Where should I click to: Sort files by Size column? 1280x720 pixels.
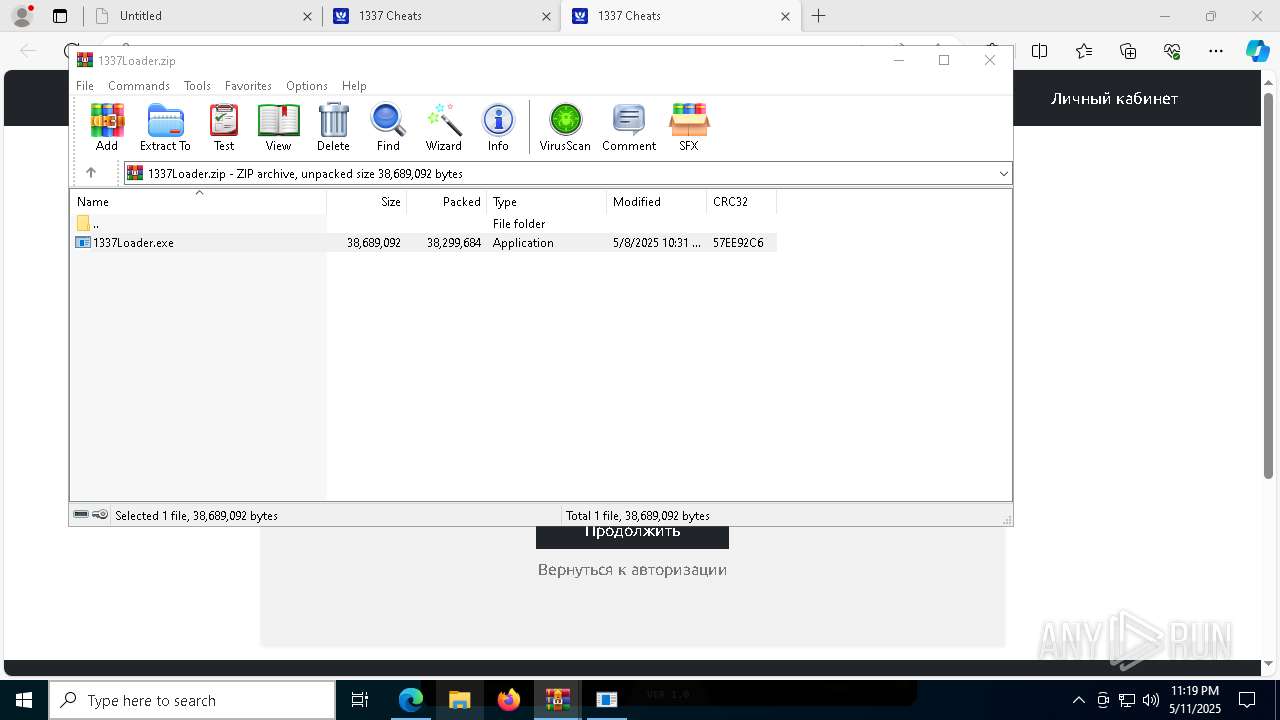(367, 202)
